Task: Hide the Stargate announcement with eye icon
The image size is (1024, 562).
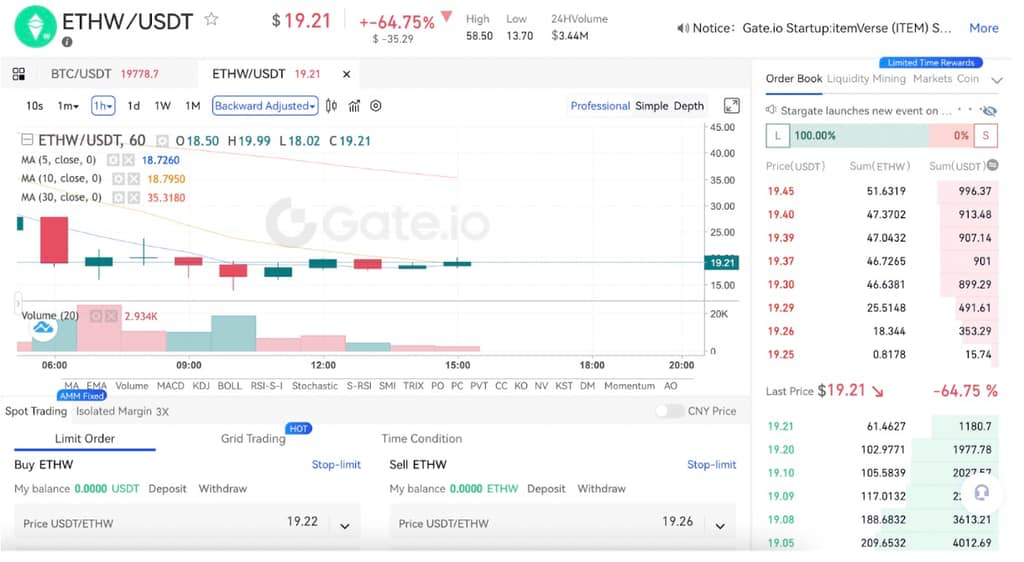Action: point(989,110)
